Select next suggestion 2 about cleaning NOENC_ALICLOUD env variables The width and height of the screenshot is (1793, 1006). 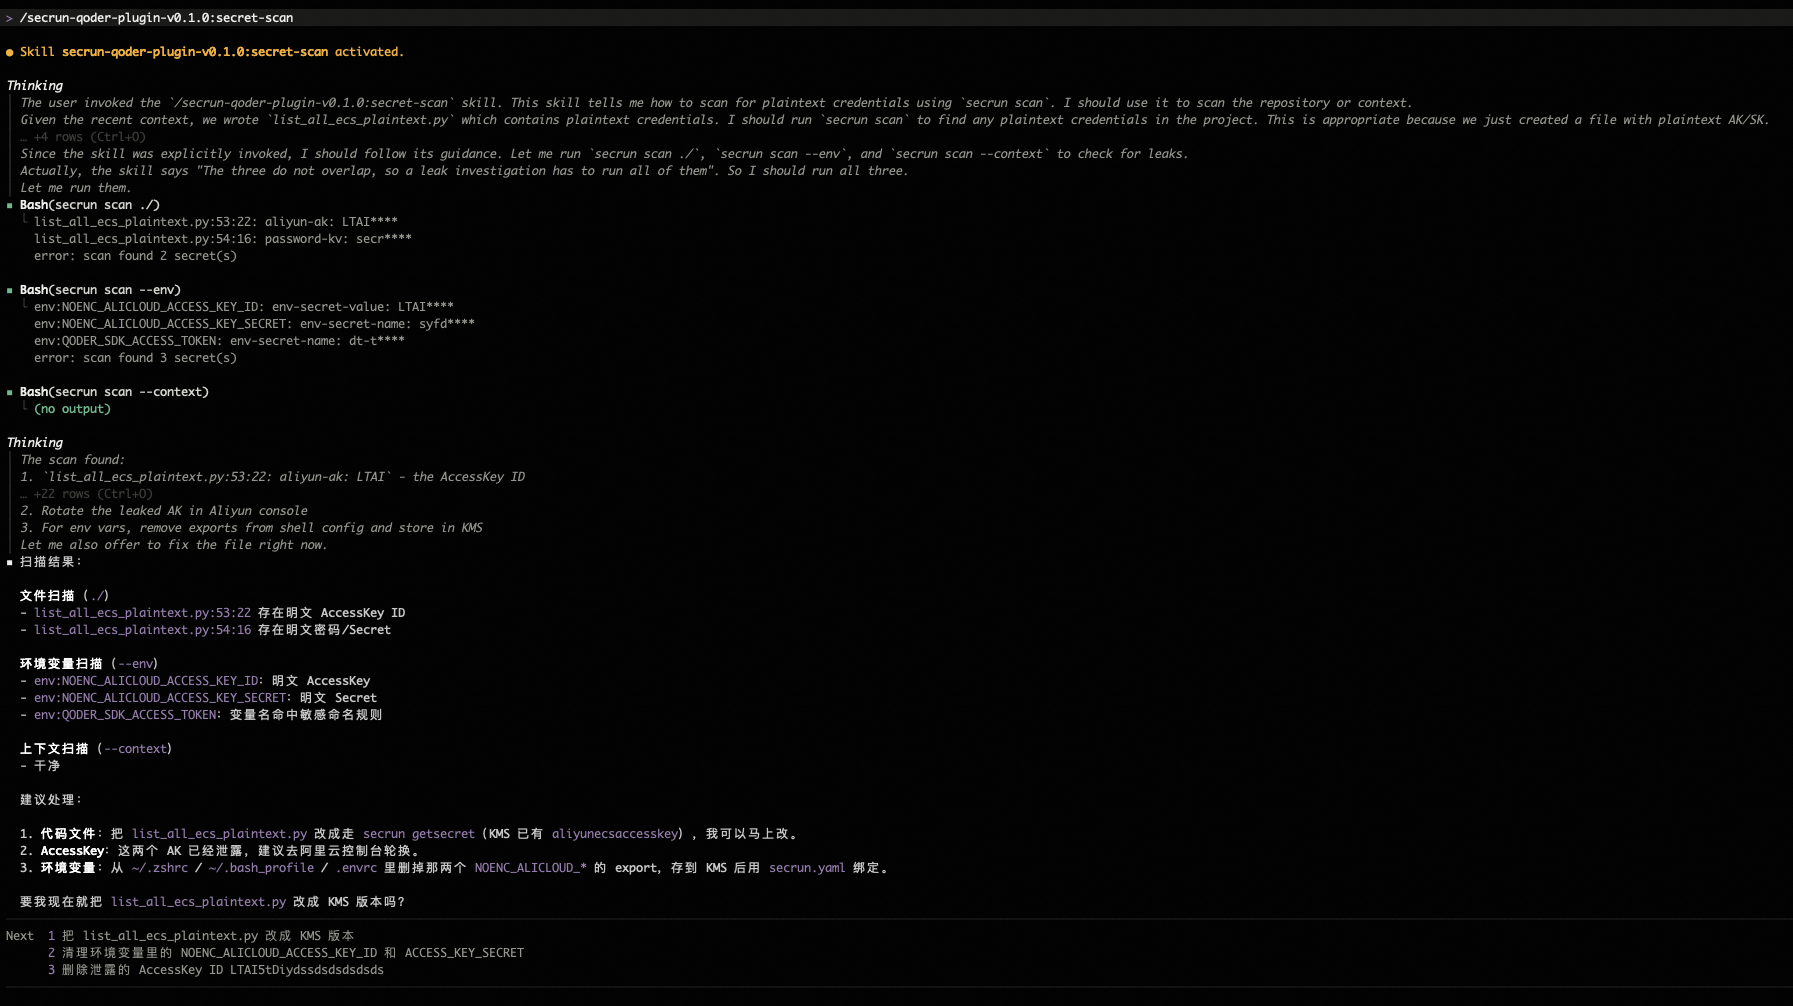tap(286, 953)
